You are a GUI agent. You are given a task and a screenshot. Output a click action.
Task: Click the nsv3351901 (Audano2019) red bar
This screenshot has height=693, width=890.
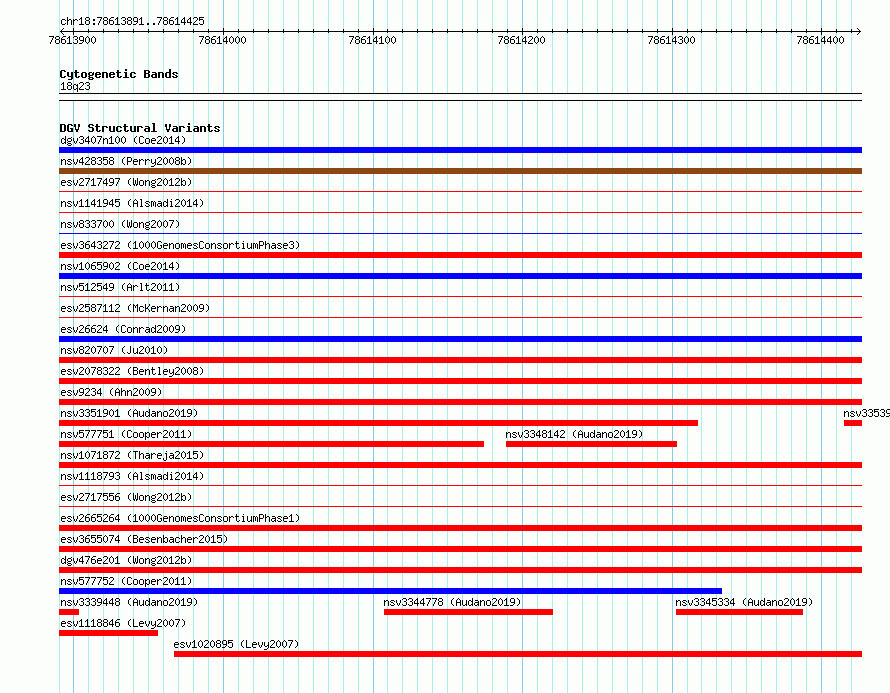(379, 423)
